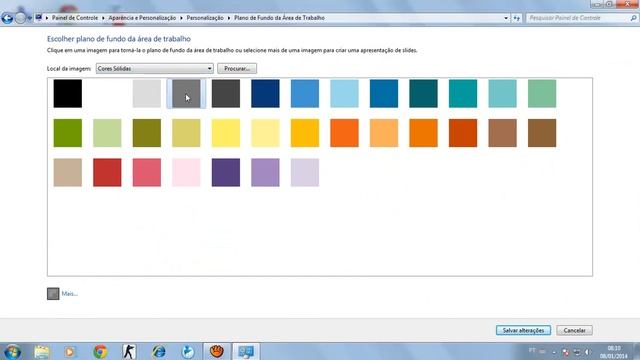Choose the pale lilac swatch

point(305,173)
